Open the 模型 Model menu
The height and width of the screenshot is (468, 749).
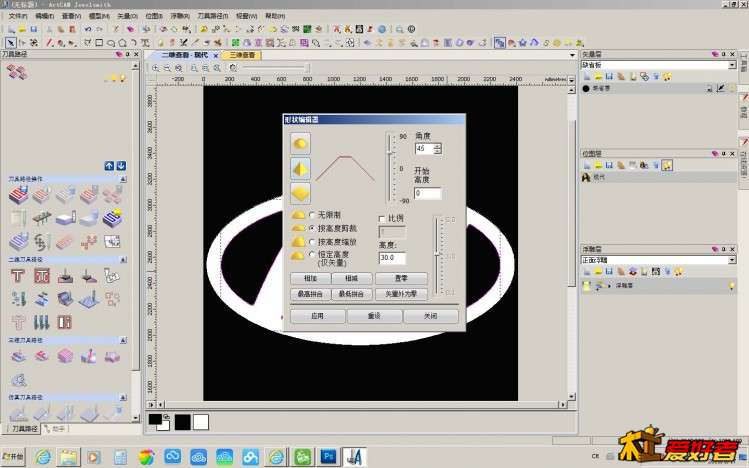pyautogui.click(x=99, y=16)
